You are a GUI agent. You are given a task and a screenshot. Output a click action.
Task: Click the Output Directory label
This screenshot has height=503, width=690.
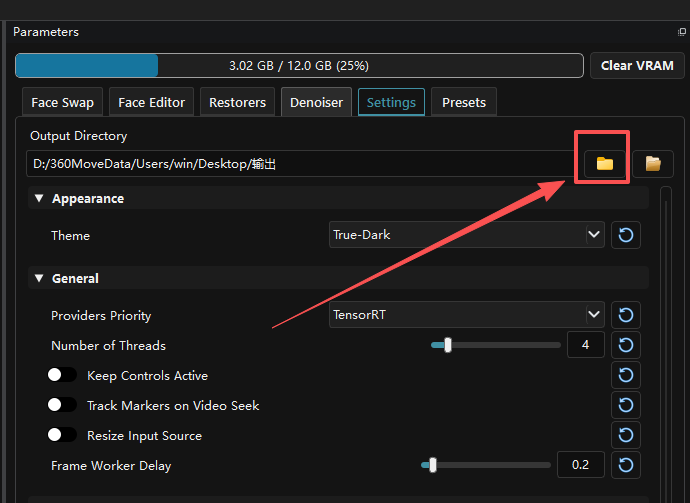[78, 136]
